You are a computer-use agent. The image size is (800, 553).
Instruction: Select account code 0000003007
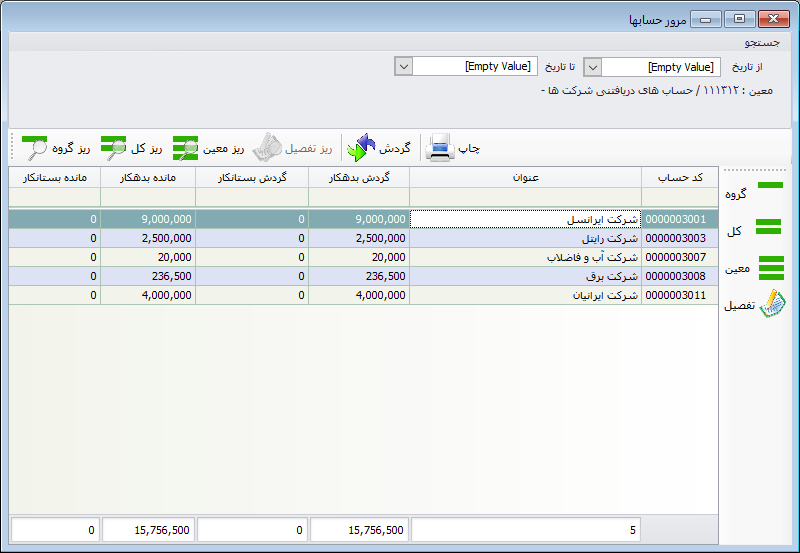click(676, 257)
